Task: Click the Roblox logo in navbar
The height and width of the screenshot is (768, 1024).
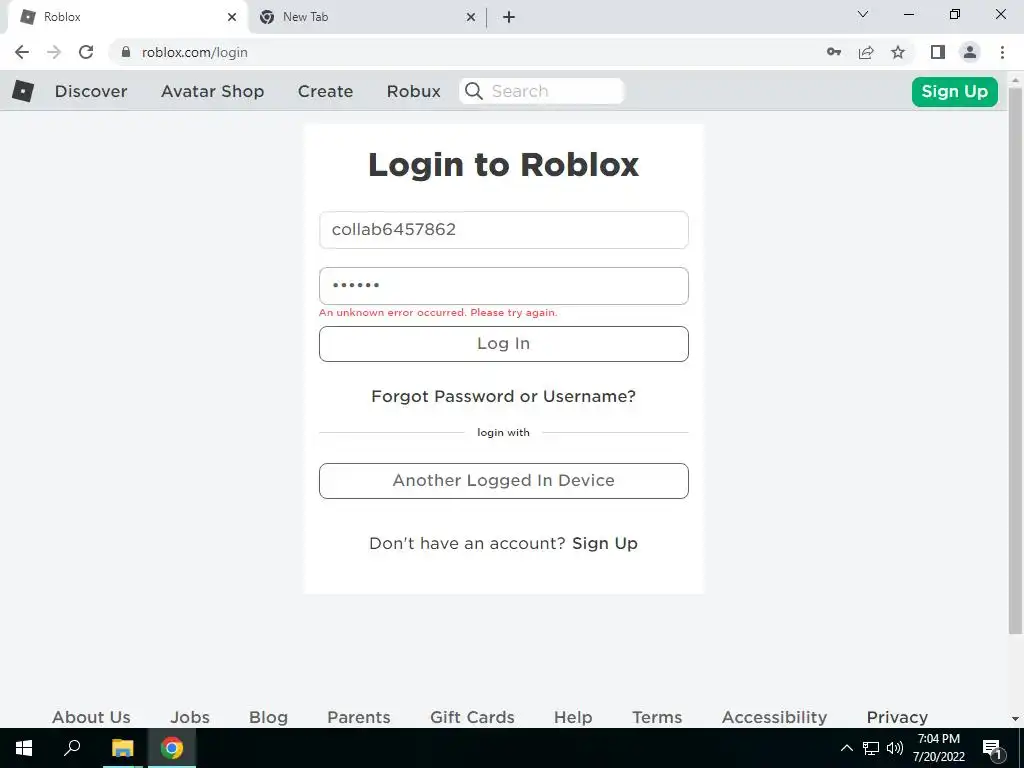Action: pos(23,91)
